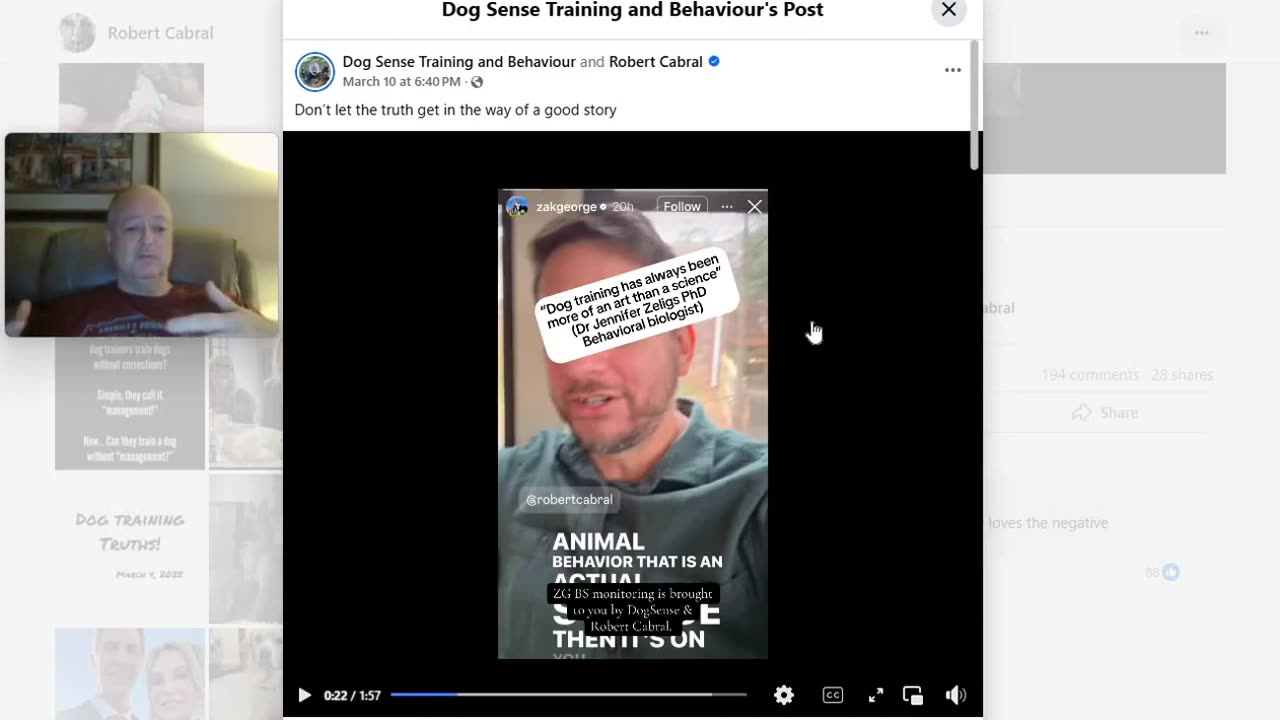Click the public audience globe icon
The height and width of the screenshot is (720, 1280).
[x=477, y=82]
